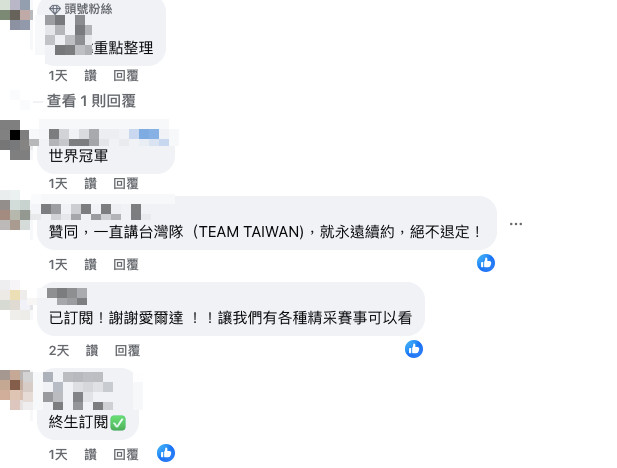Click the 頭號粉絲 diamond badge icon
The height and width of the screenshot is (468, 617).
click(x=55, y=9)
